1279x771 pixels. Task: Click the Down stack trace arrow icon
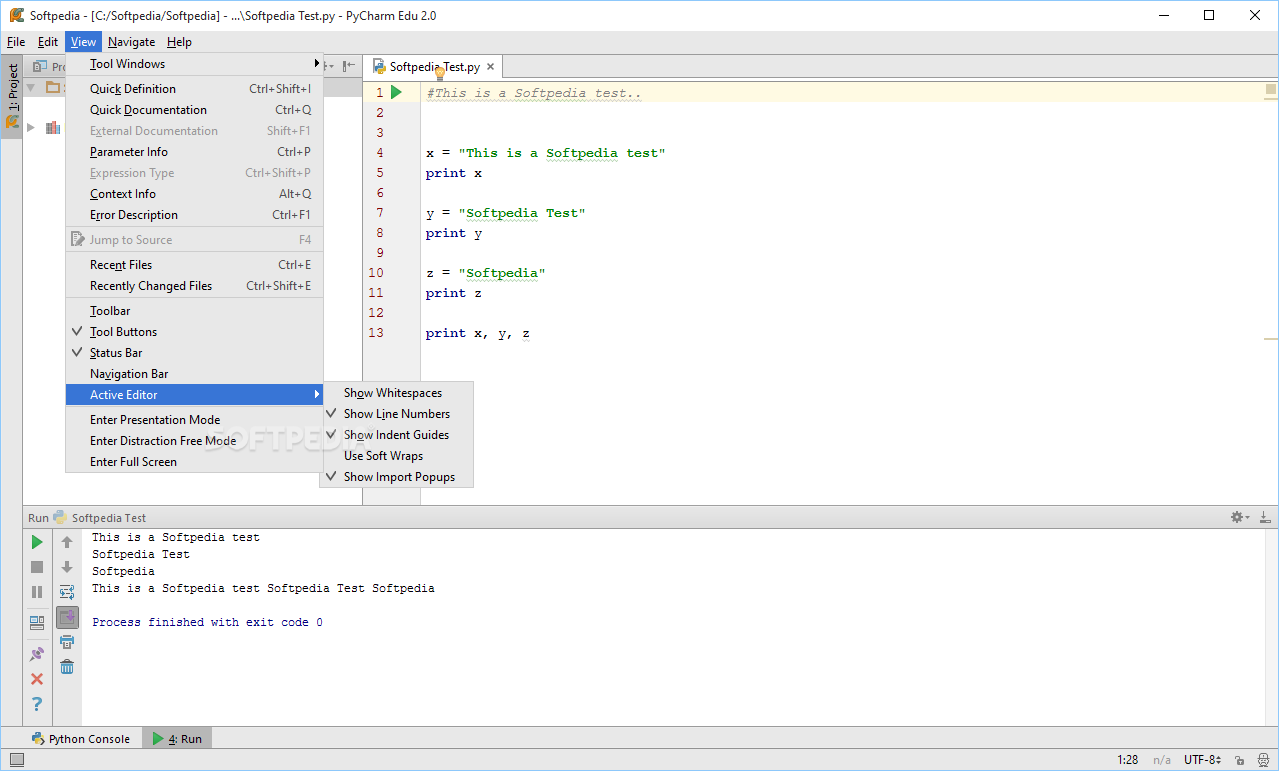[x=67, y=567]
